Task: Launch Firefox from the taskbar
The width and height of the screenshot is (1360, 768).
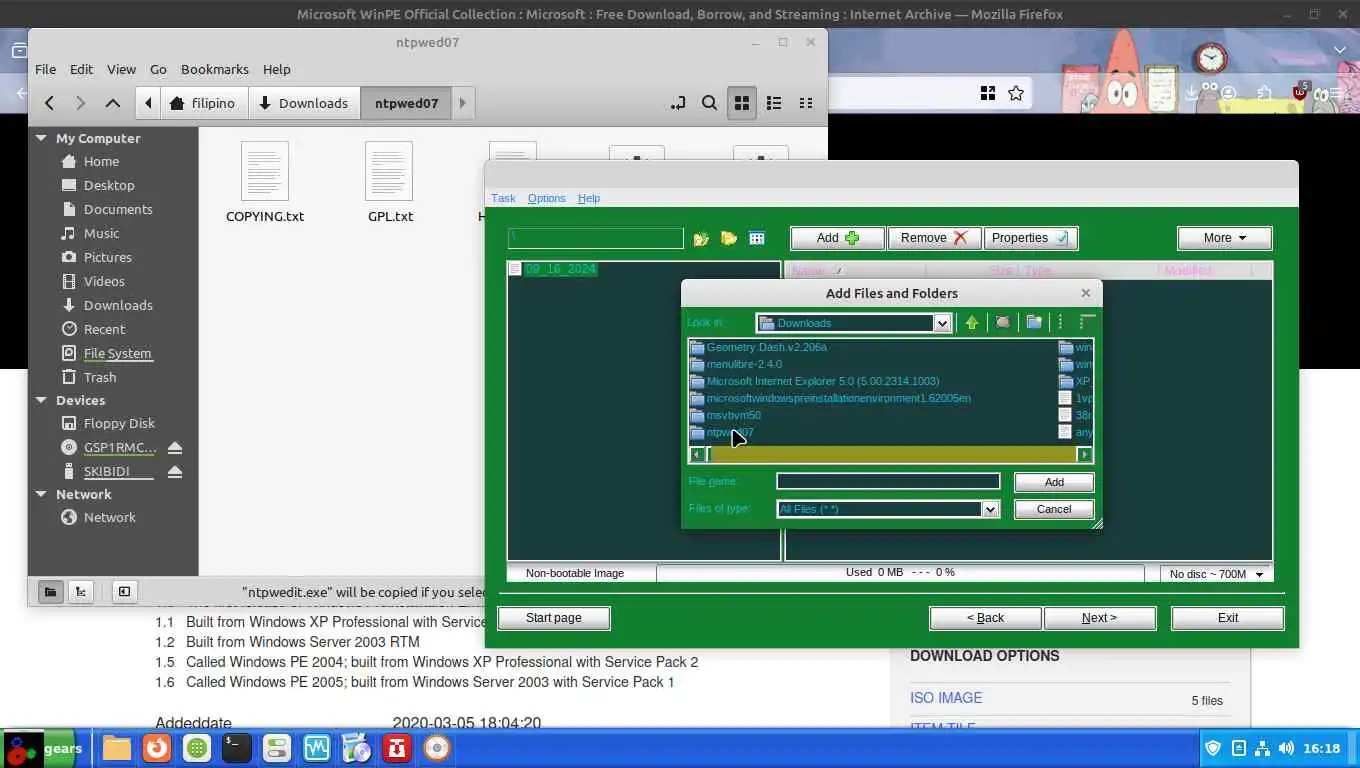Action: tap(156, 748)
